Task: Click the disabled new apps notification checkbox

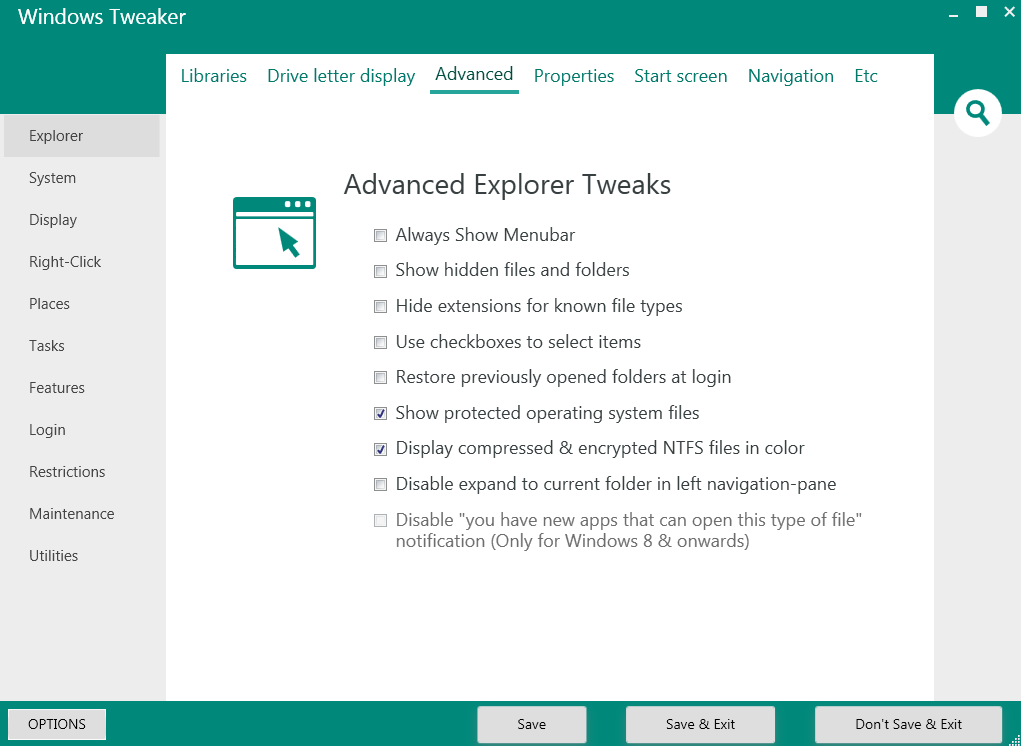Action: [x=380, y=520]
